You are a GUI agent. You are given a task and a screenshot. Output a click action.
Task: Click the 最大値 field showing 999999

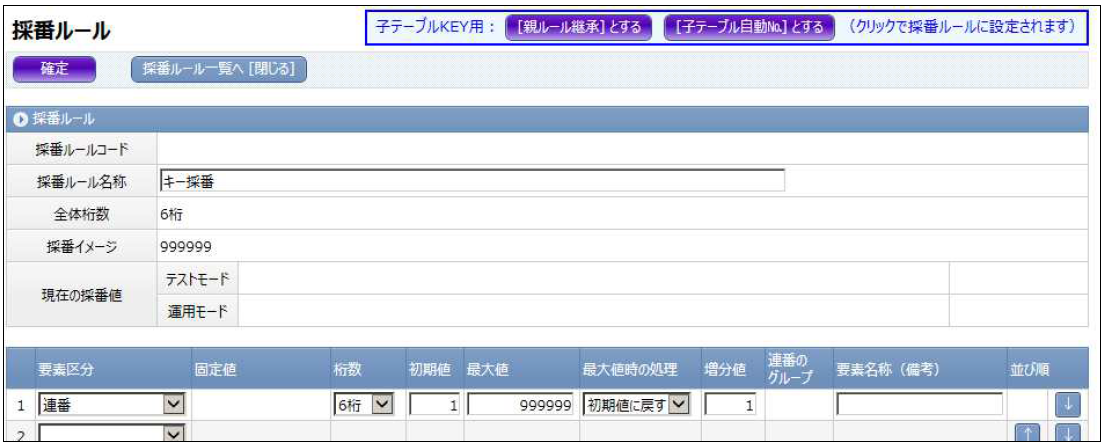[x=520, y=404]
